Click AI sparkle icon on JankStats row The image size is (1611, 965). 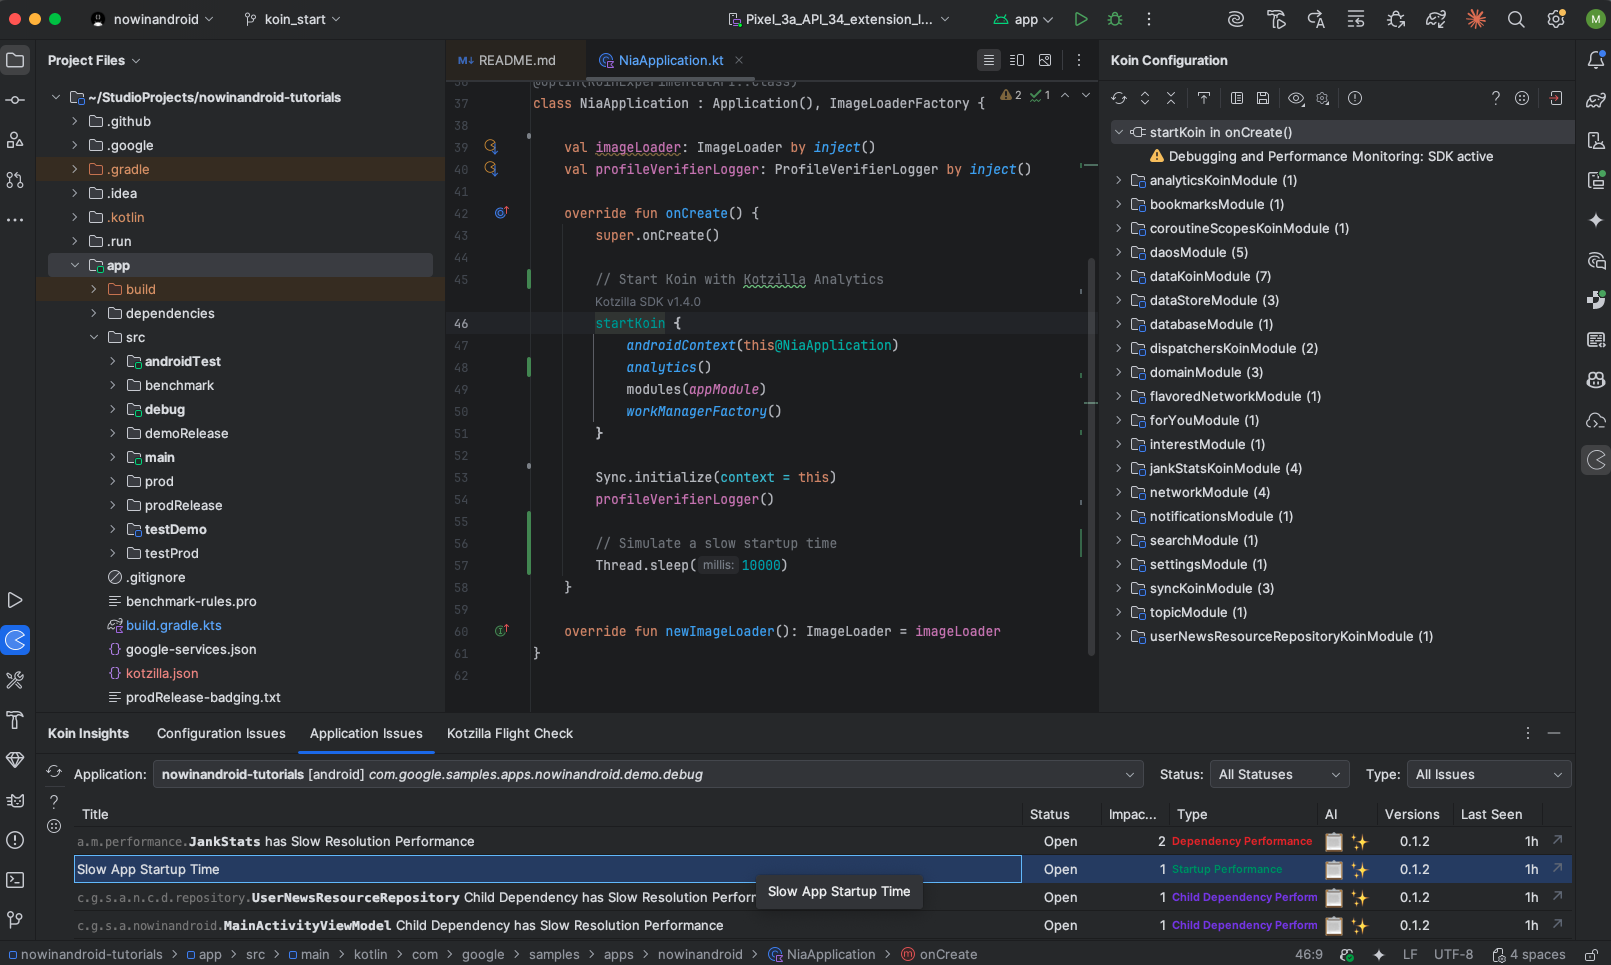pyautogui.click(x=1359, y=842)
